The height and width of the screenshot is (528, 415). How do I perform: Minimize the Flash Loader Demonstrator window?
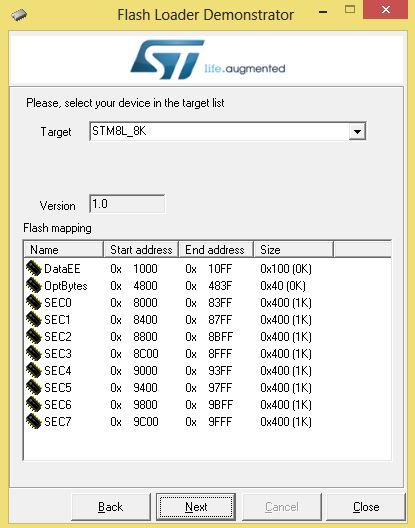323,11
